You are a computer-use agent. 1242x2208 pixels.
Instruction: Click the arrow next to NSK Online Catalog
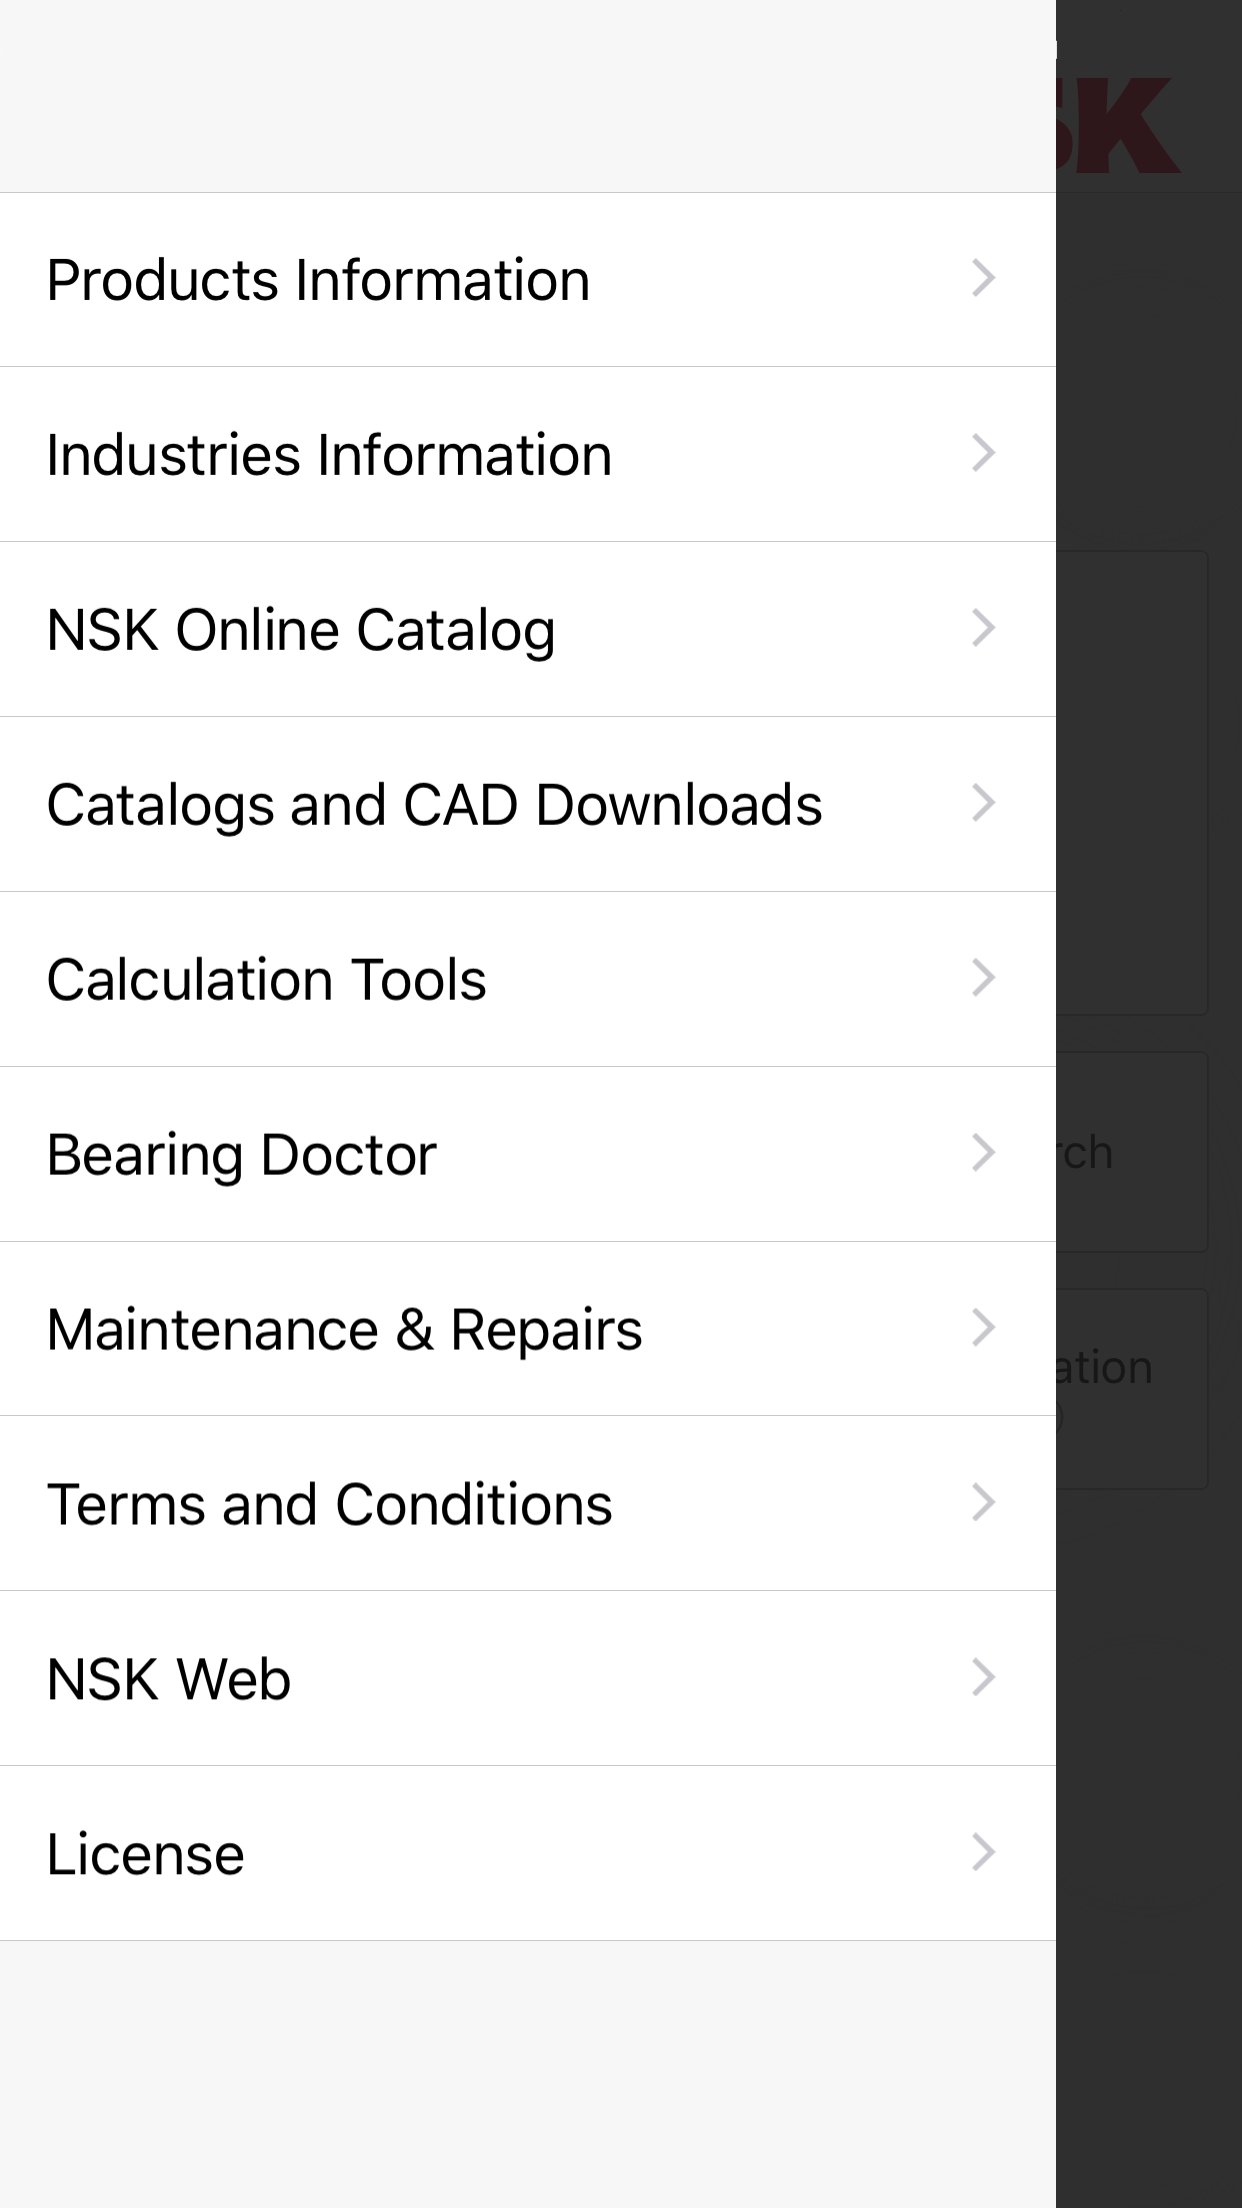click(984, 628)
